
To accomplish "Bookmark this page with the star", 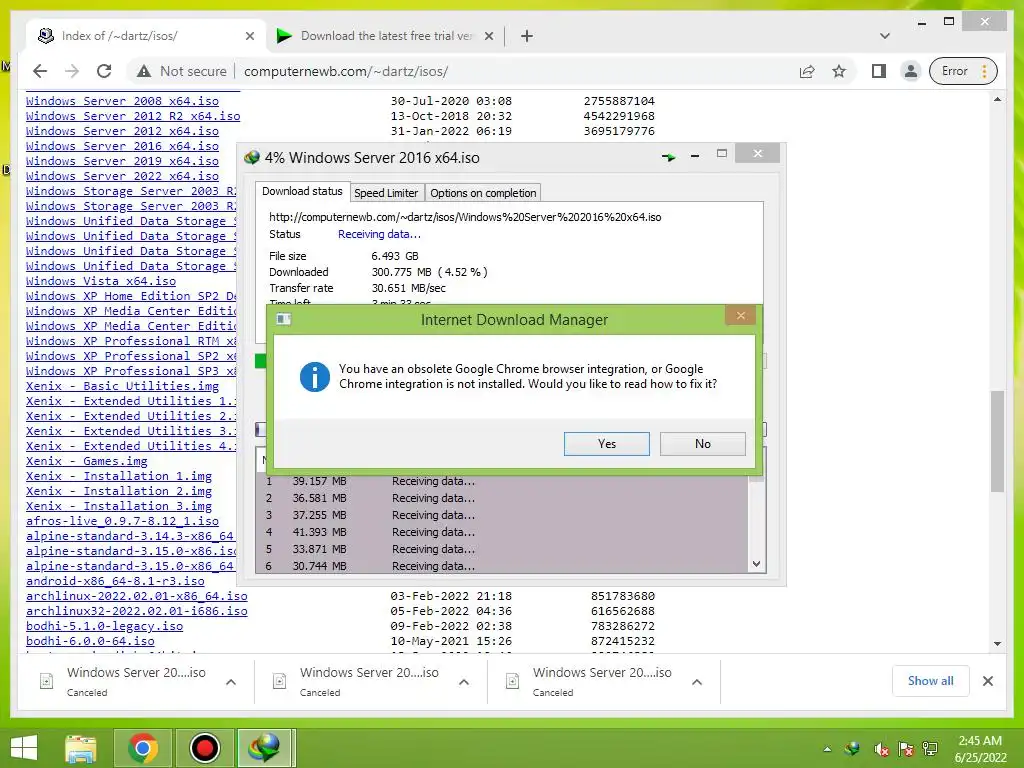I will click(x=839, y=71).
